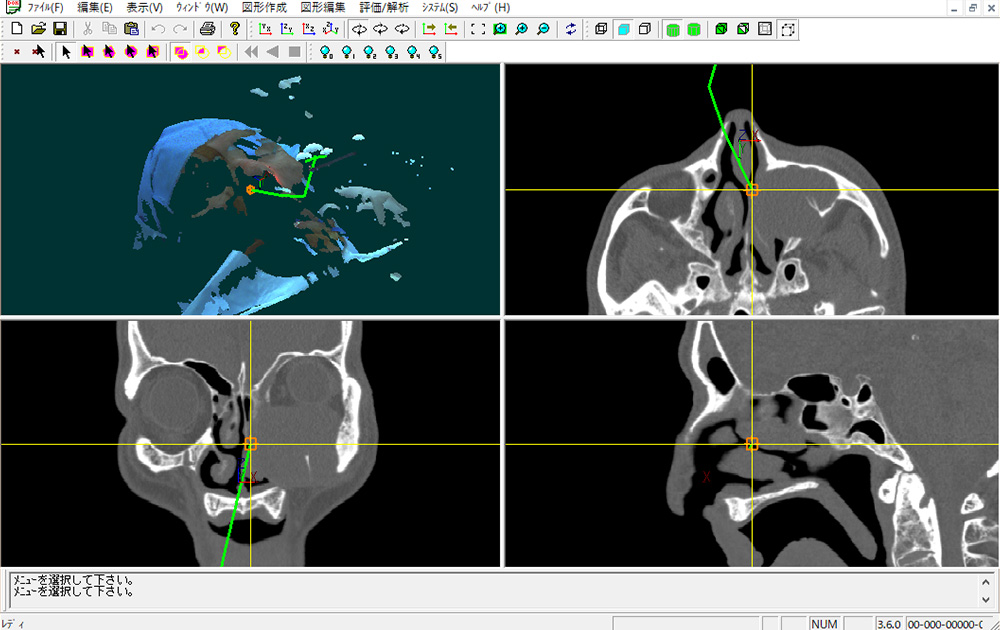The image size is (1000, 630).
Task: Open the ヘルプ(H) menu
Action: (x=490, y=8)
